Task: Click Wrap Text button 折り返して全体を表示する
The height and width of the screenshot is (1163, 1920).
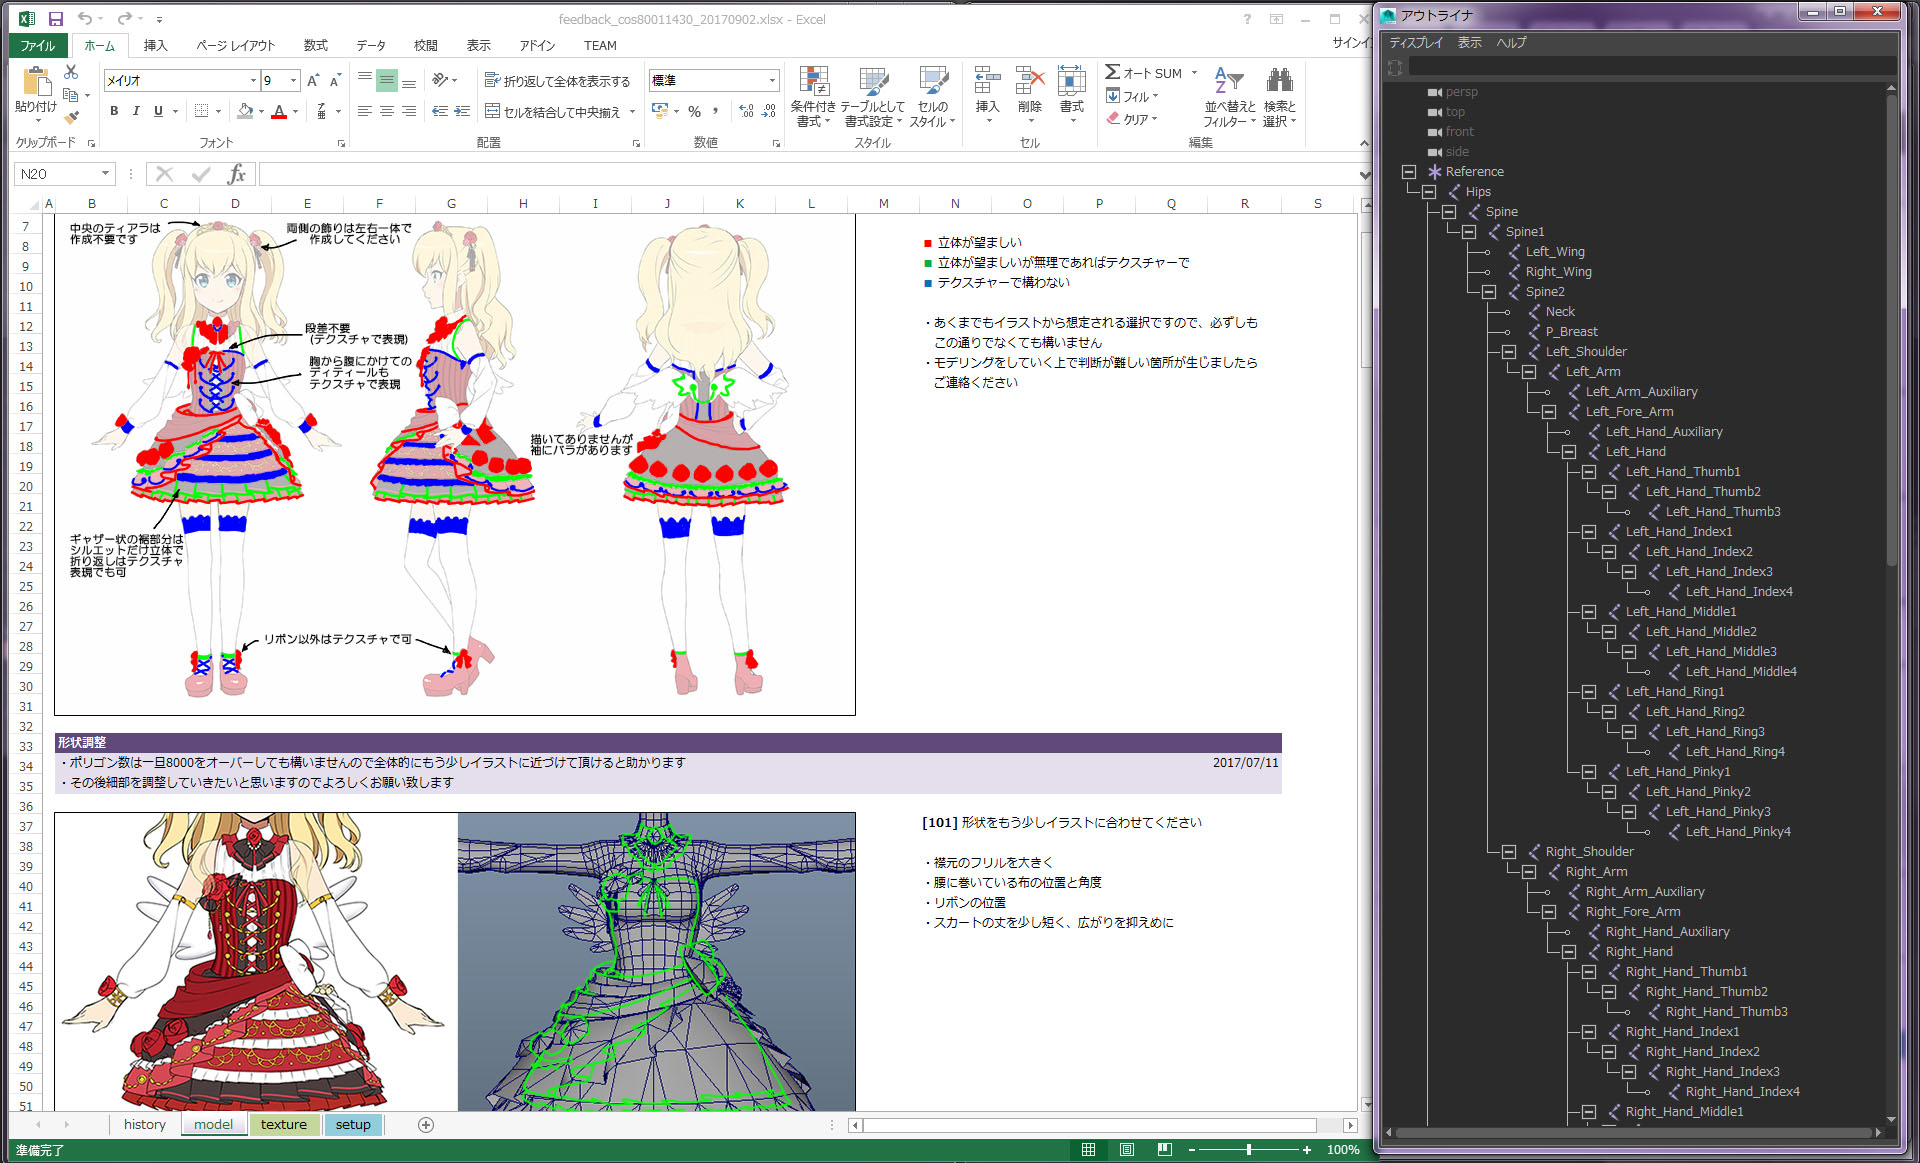Action: point(558,81)
